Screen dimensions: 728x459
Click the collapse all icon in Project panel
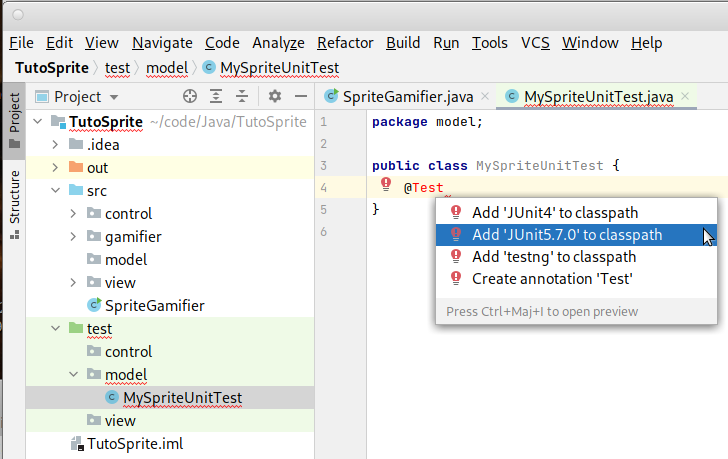coord(241,97)
